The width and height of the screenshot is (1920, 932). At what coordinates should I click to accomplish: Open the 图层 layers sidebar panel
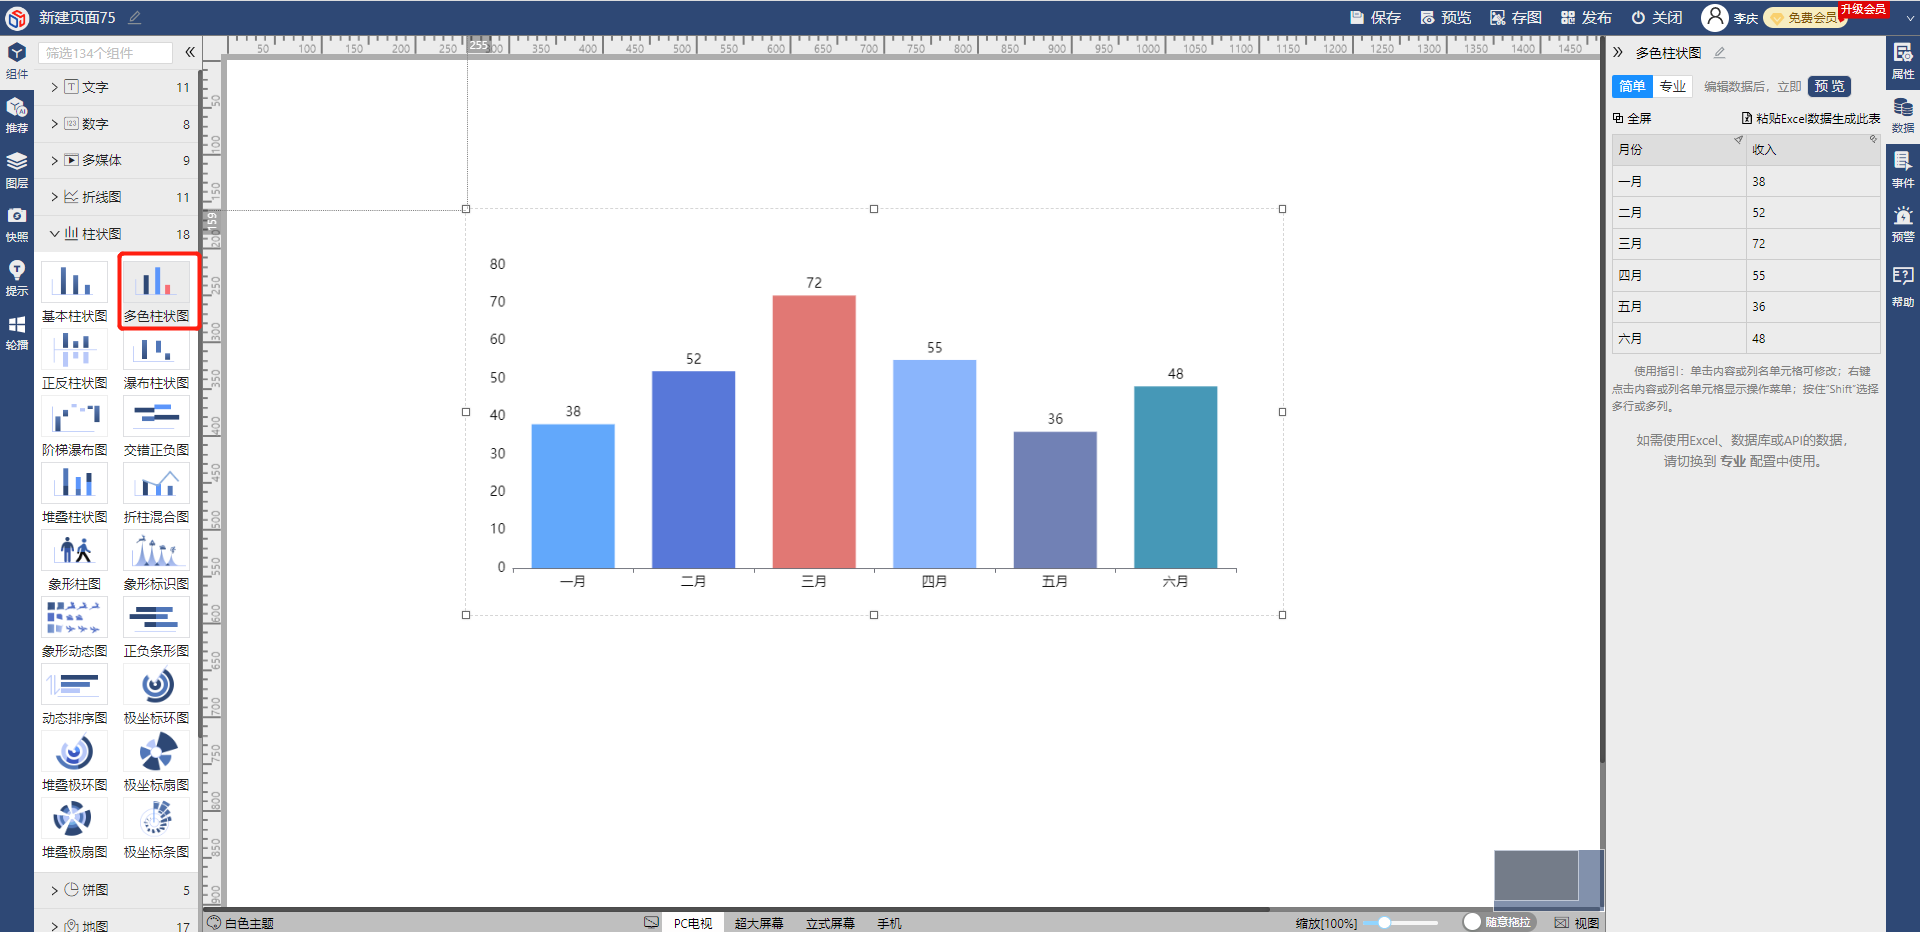point(17,170)
